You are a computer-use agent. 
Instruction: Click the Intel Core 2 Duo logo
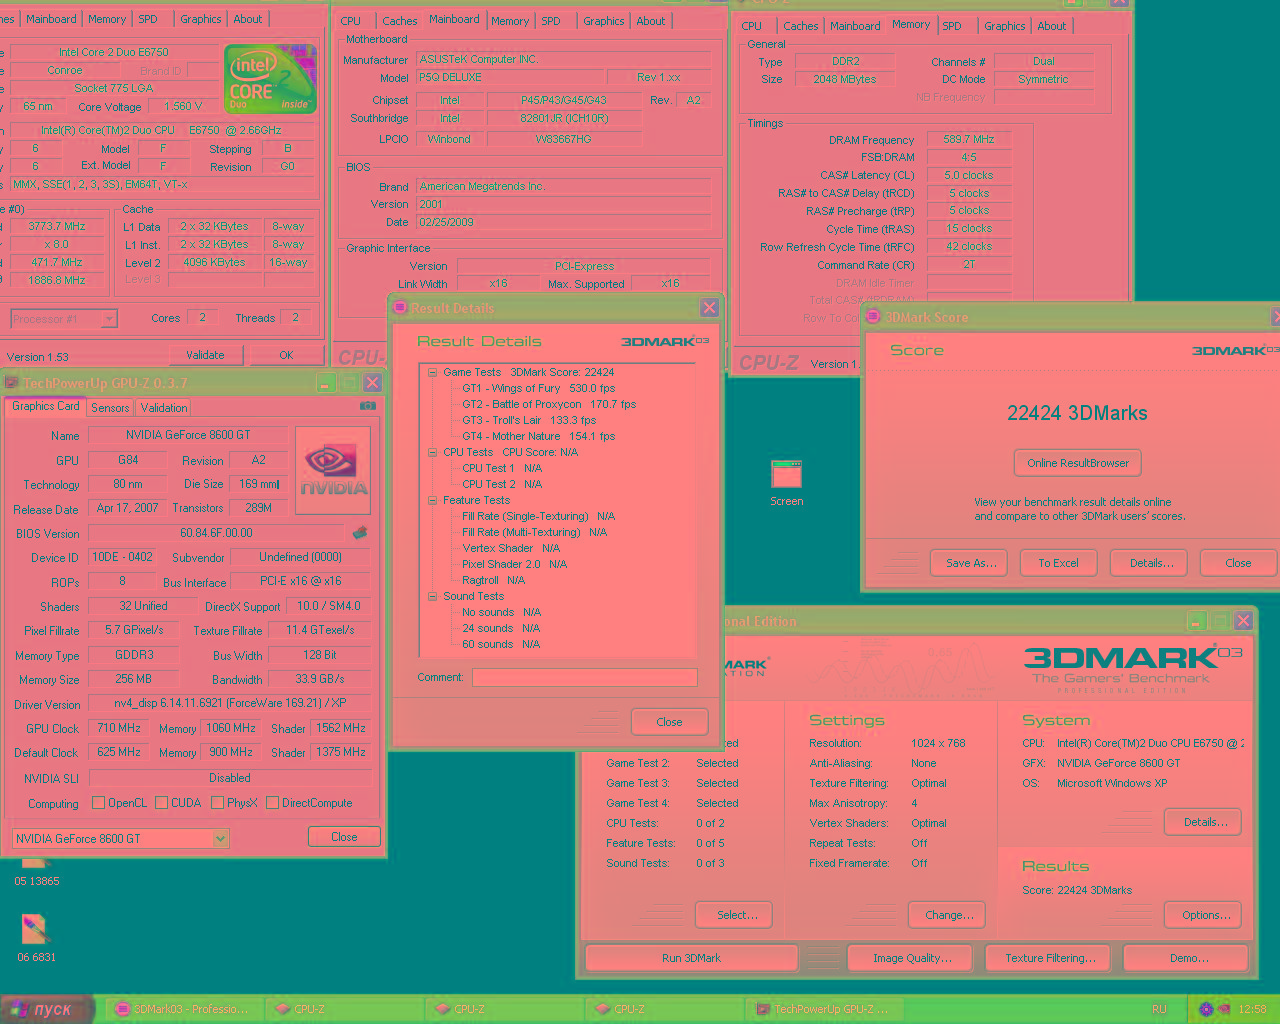270,78
